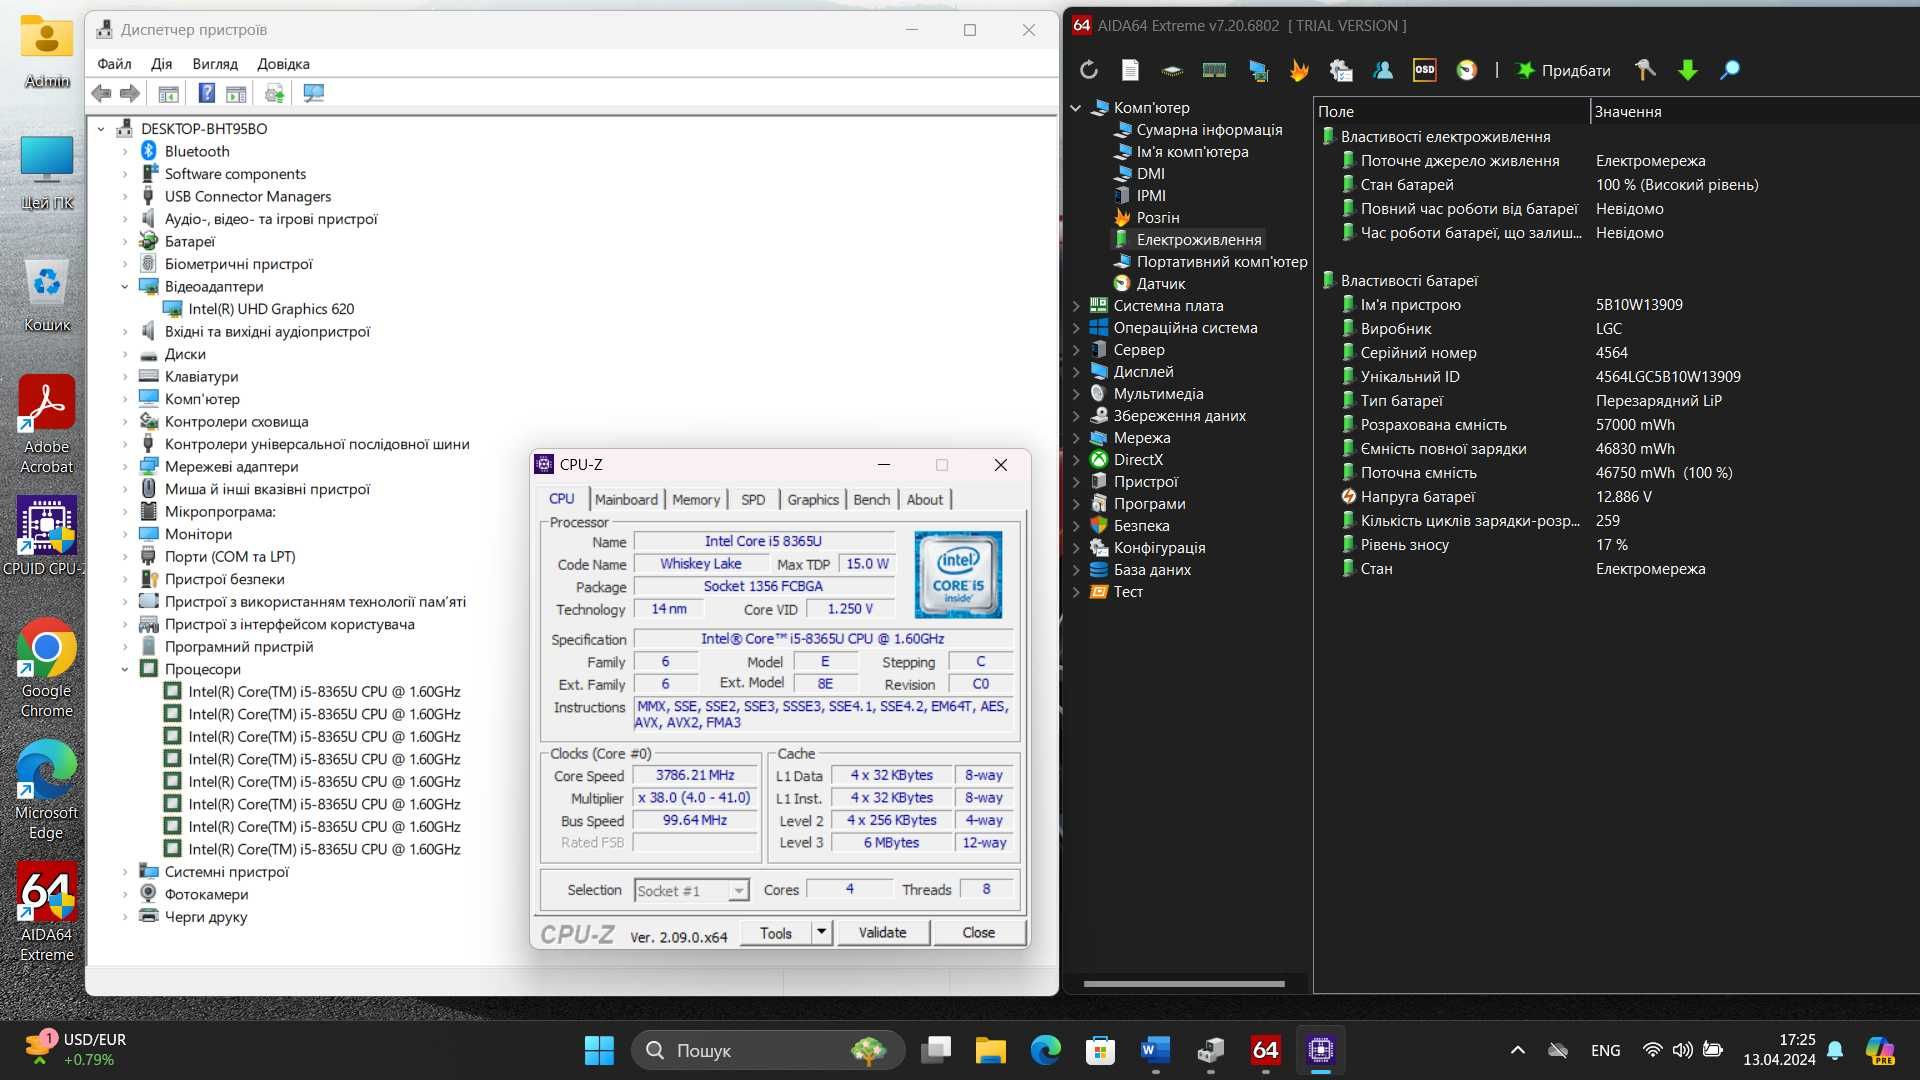Open the USD/EUR widget on taskbar
This screenshot has width=1920, height=1080.
pyautogui.click(x=75, y=1049)
